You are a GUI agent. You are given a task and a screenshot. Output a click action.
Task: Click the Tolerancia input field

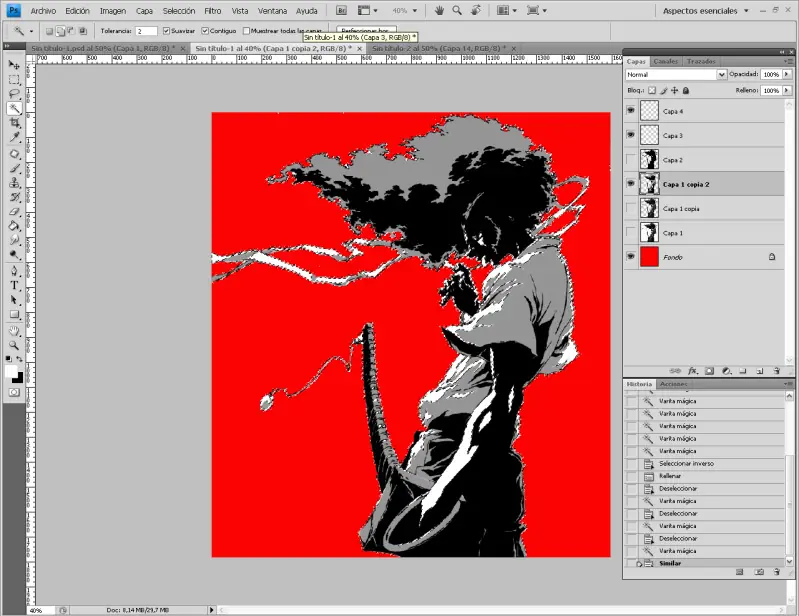coord(146,31)
